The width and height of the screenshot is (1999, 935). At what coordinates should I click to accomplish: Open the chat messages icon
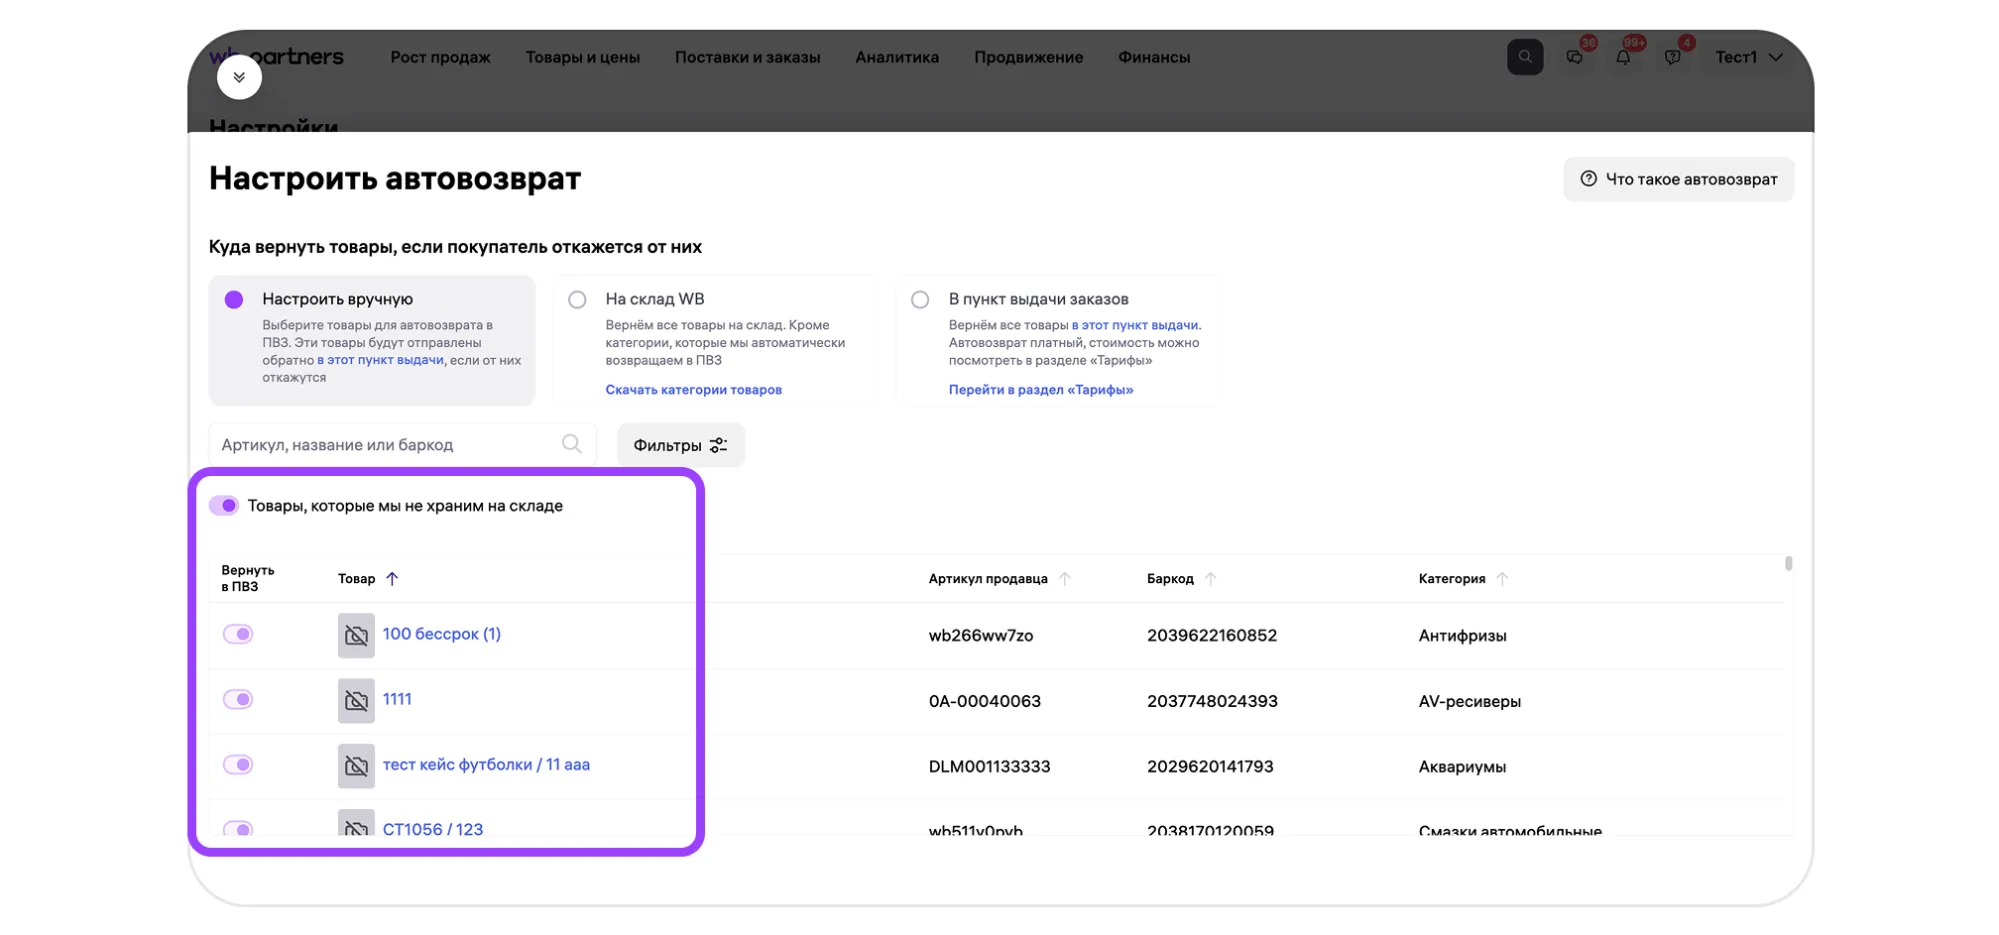click(1574, 57)
